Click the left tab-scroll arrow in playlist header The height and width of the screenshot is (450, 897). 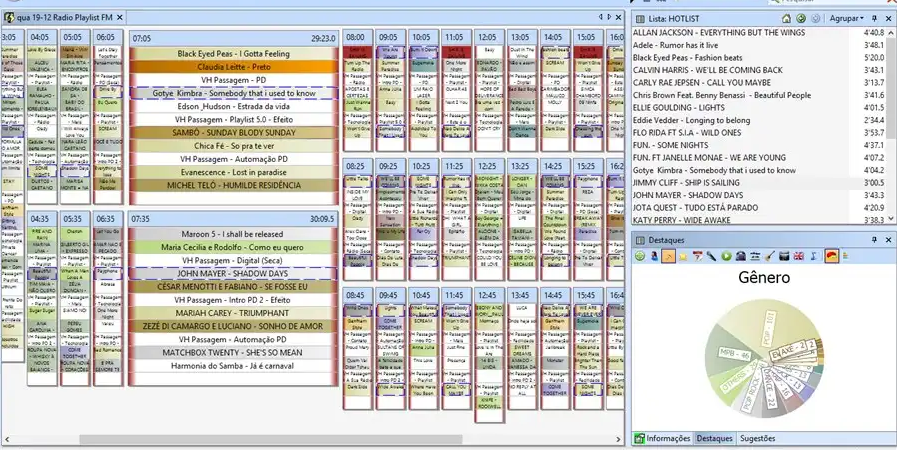point(601,17)
